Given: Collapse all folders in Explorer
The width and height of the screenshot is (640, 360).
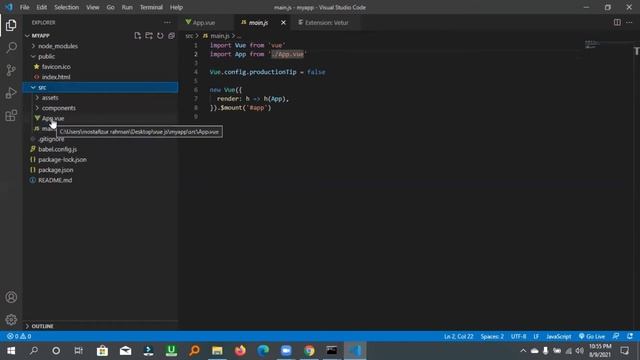Looking at the screenshot, I should tap(171, 36).
